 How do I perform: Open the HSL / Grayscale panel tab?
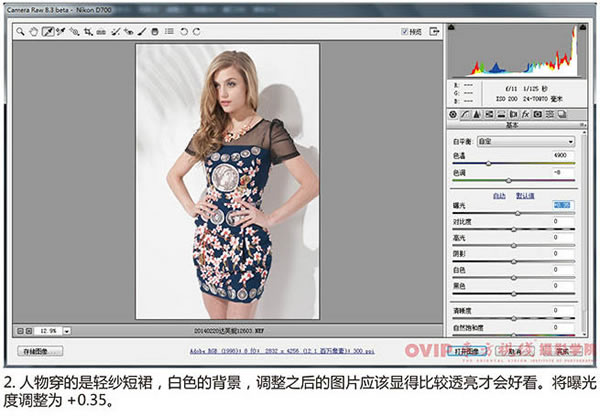489,114
